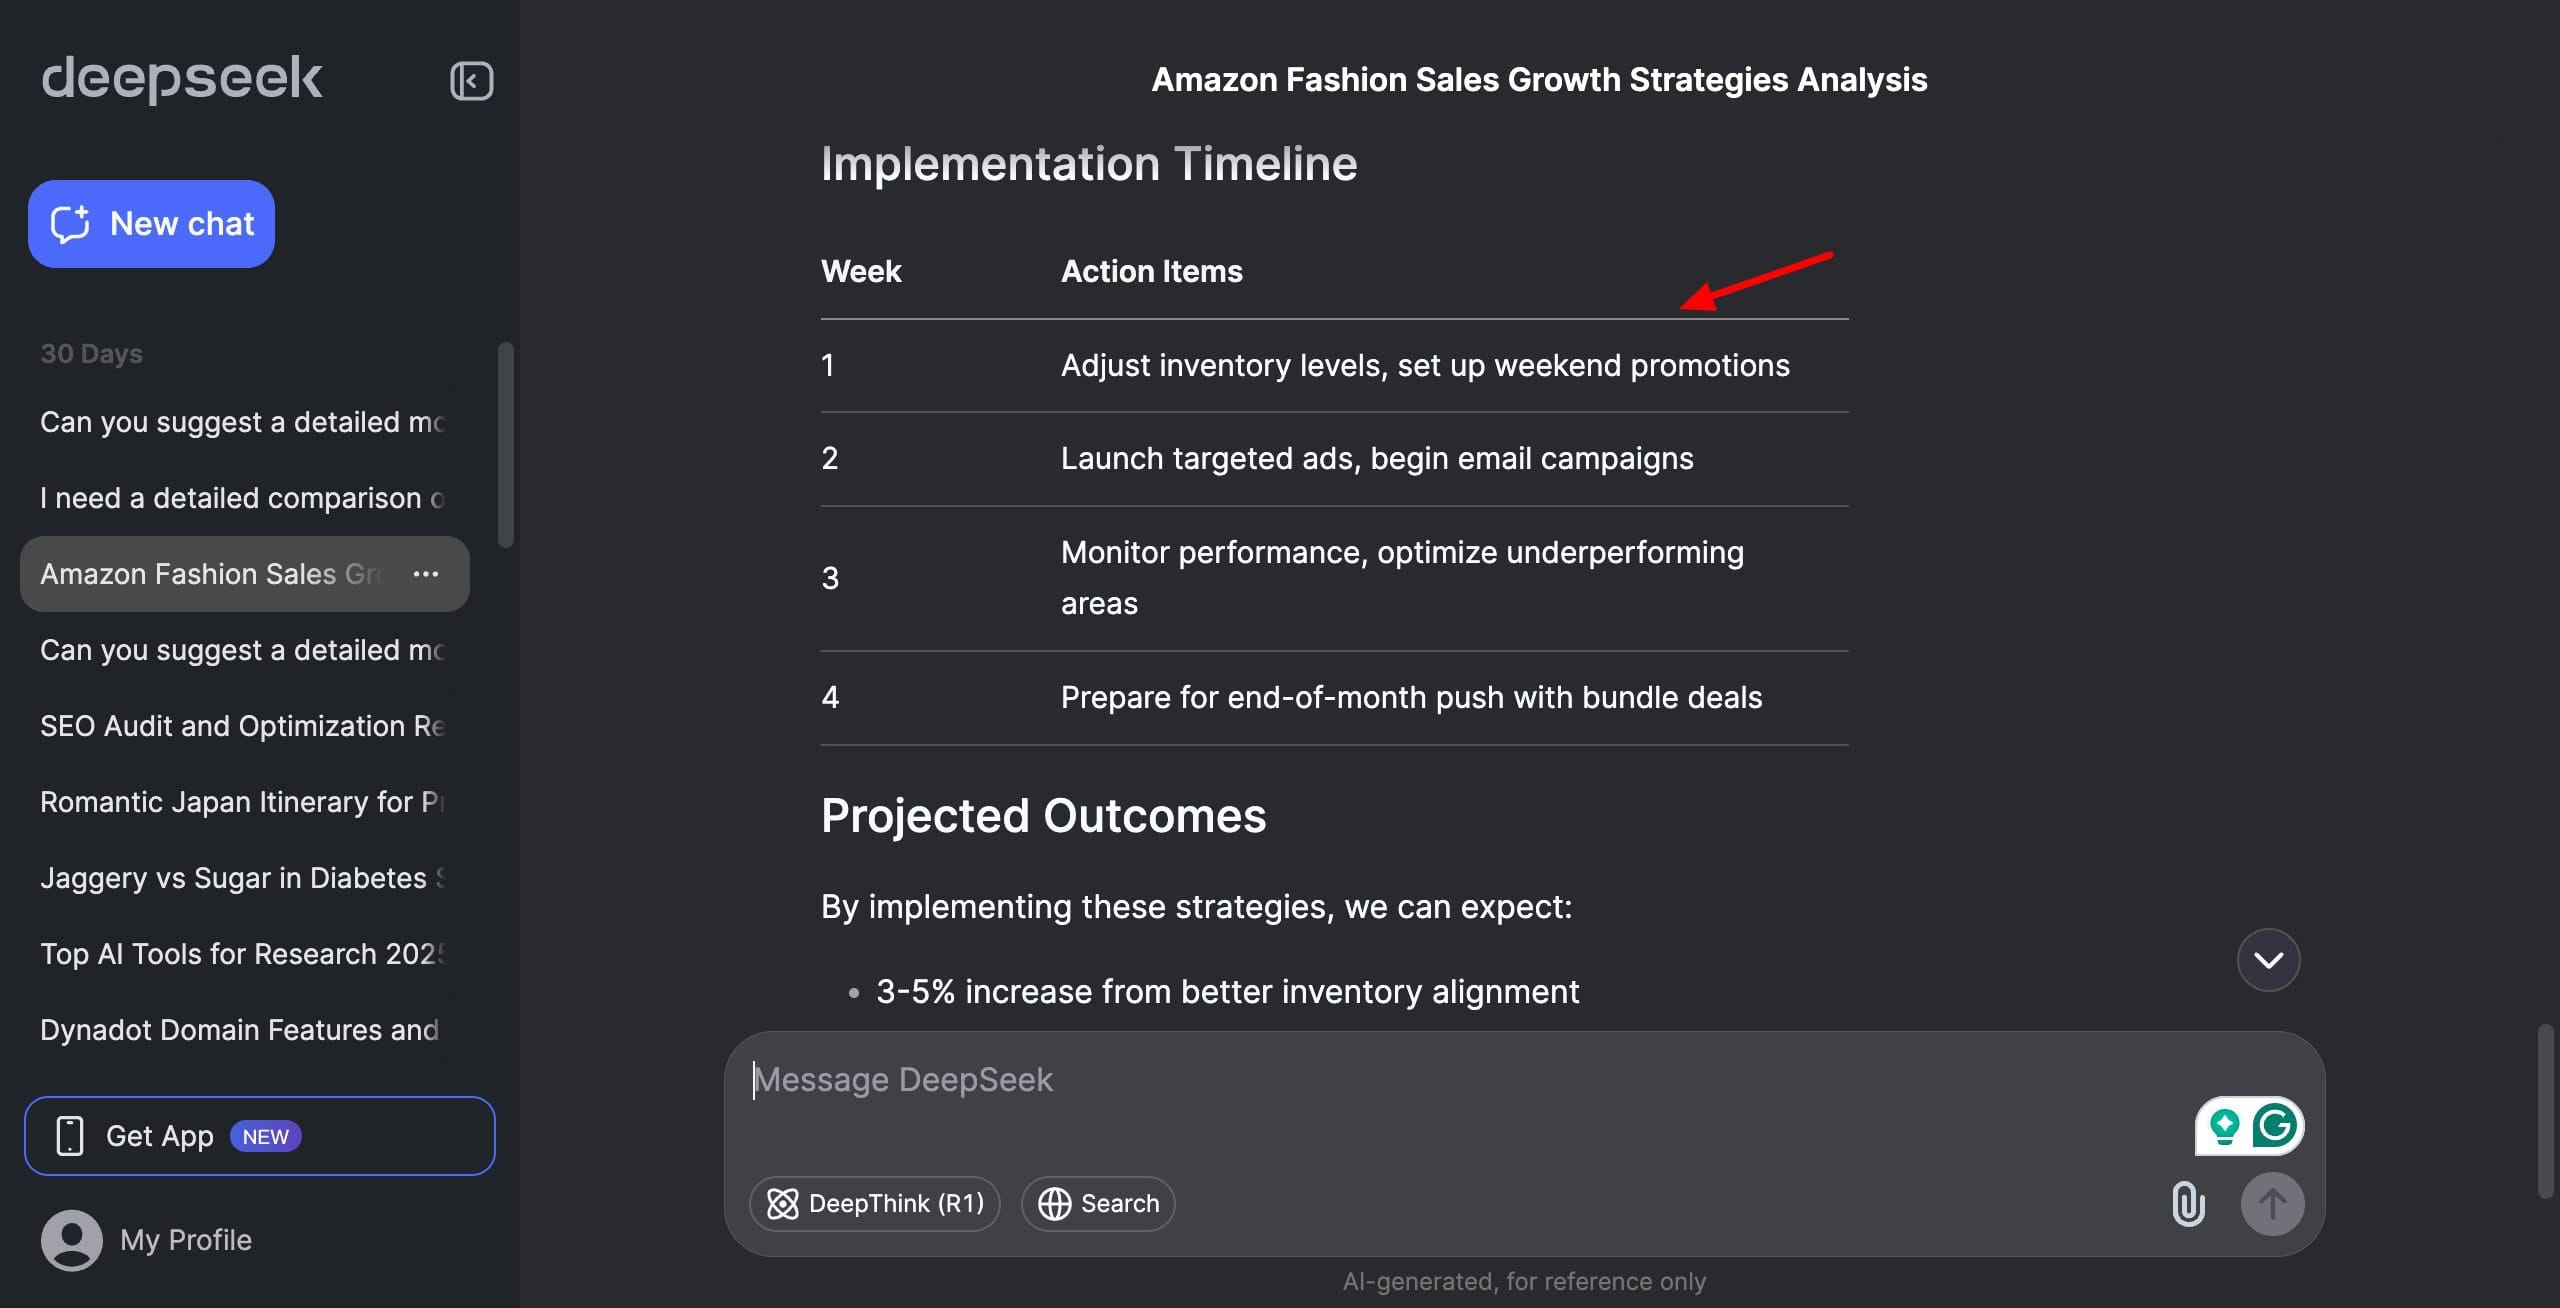
Task: Open the Grammarly extension icon
Action: pos(2275,1125)
